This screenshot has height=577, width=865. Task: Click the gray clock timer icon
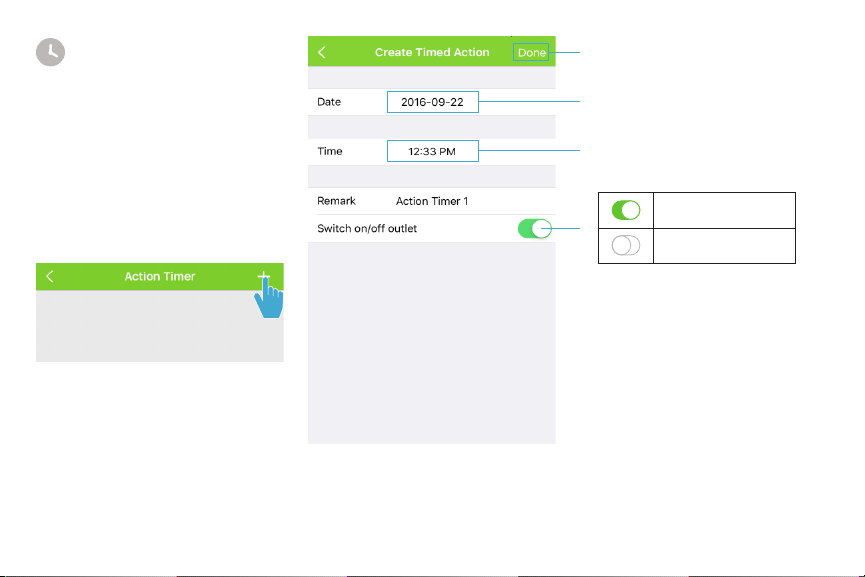[50, 52]
